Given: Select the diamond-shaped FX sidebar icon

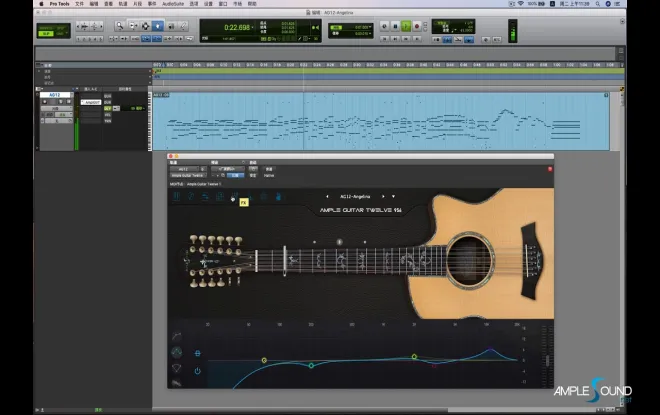Looking at the screenshot, I should point(177,368).
